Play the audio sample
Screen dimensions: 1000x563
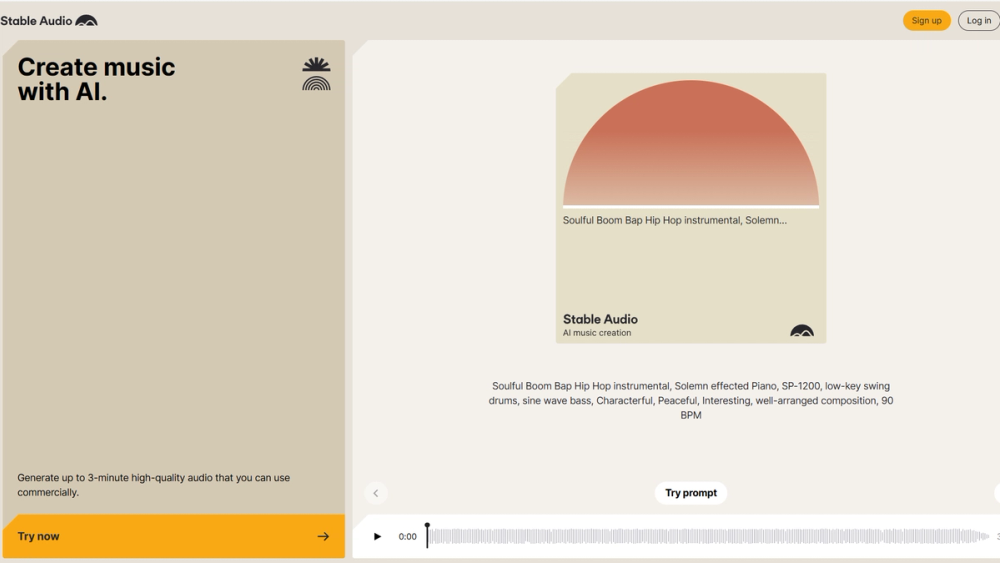377,536
